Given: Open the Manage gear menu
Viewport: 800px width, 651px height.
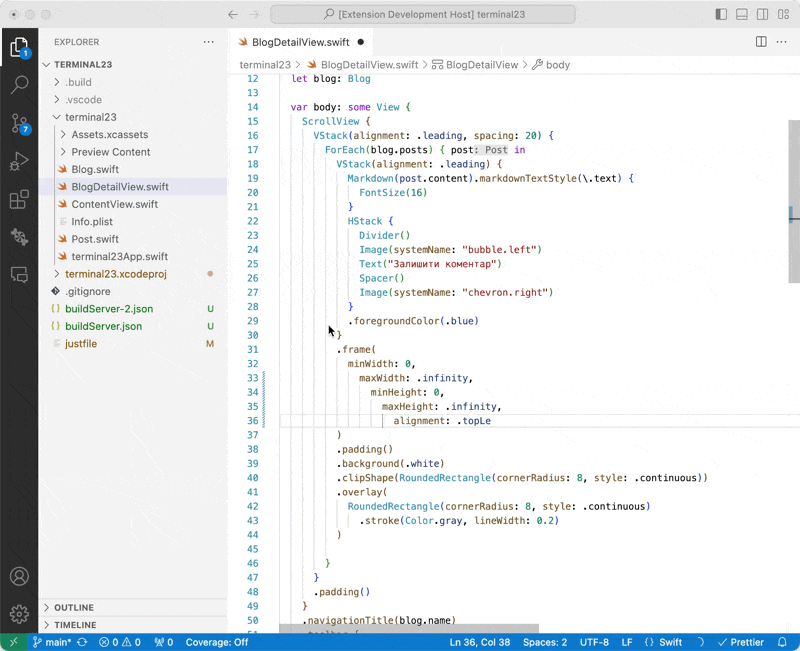Looking at the screenshot, I should 19,614.
